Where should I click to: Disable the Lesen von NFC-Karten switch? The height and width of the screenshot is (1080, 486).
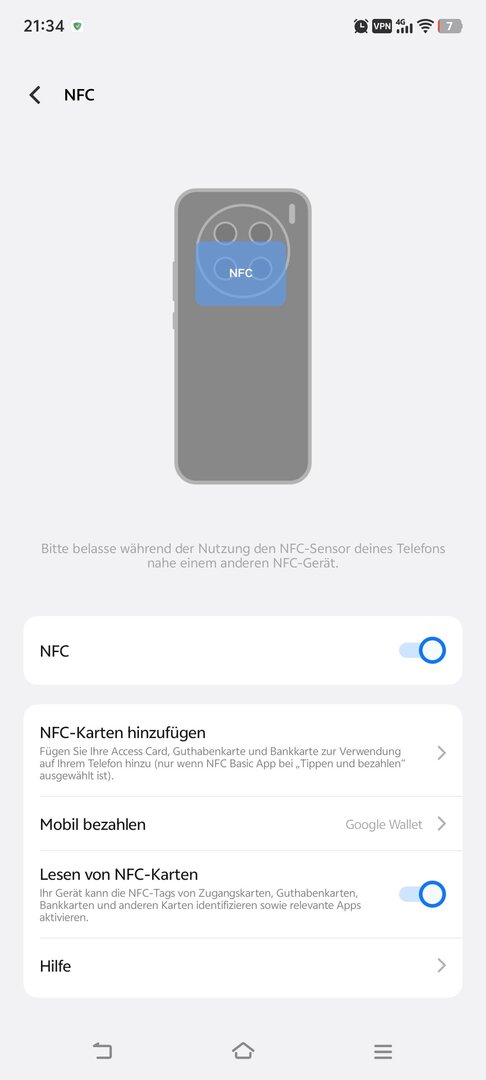click(423, 894)
